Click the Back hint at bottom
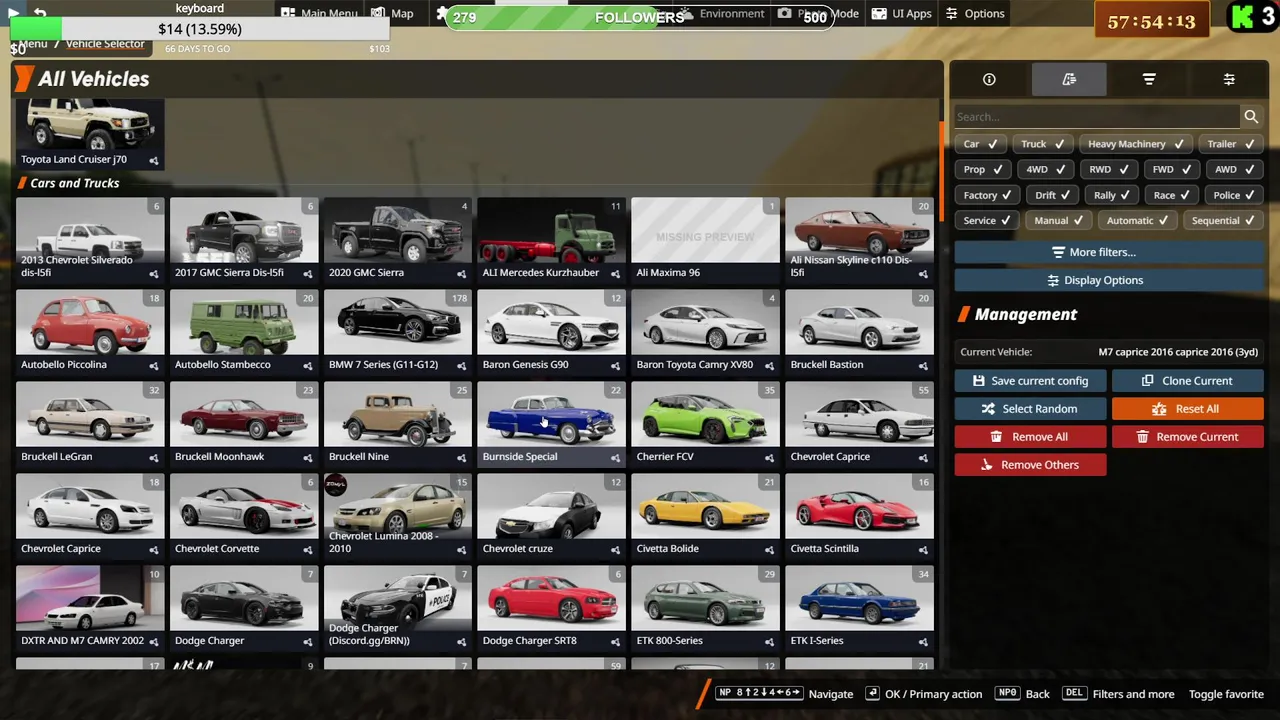1280x720 pixels. [x=1023, y=694]
